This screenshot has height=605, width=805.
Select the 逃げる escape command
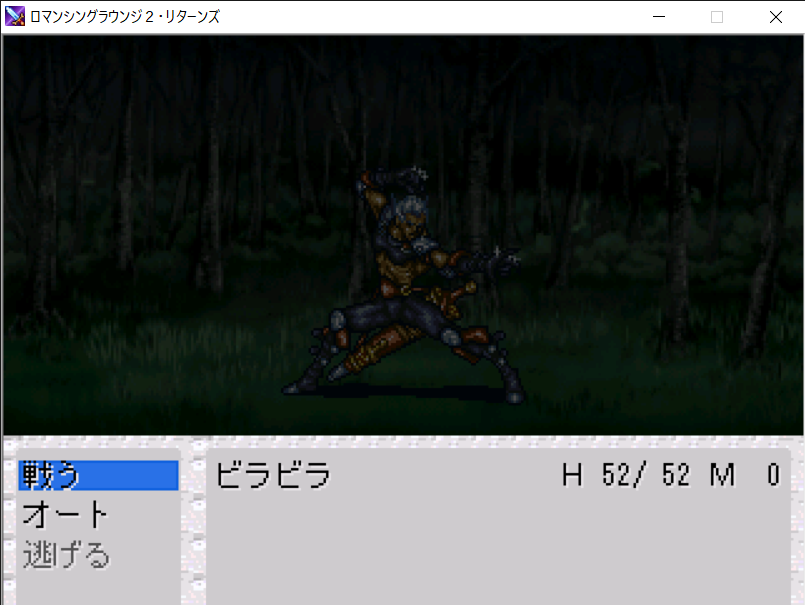(x=66, y=555)
